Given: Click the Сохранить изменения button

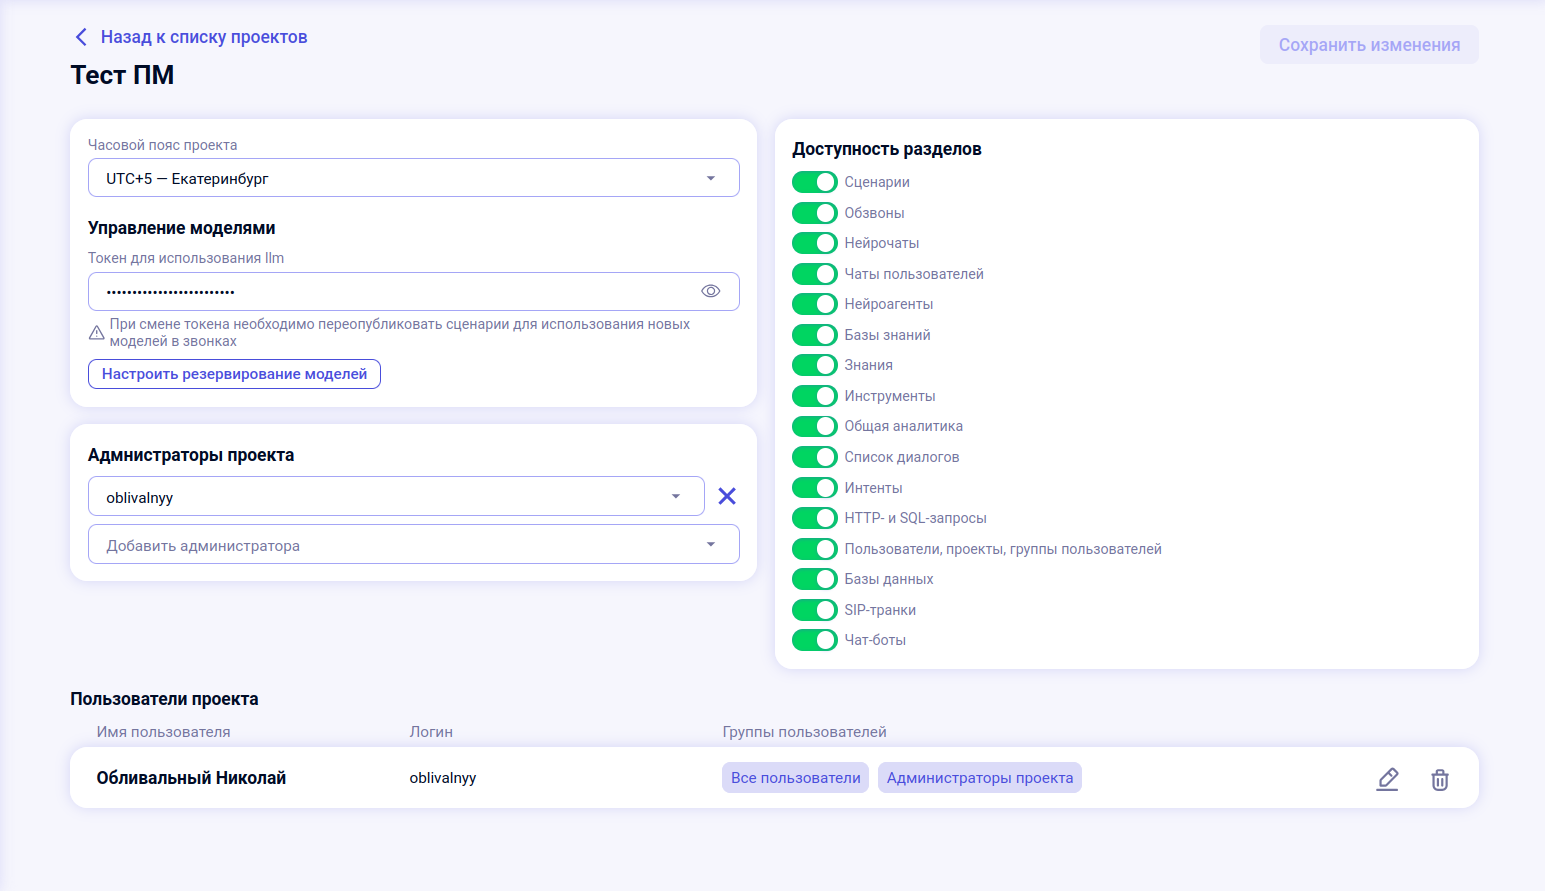Looking at the screenshot, I should click(x=1369, y=45).
